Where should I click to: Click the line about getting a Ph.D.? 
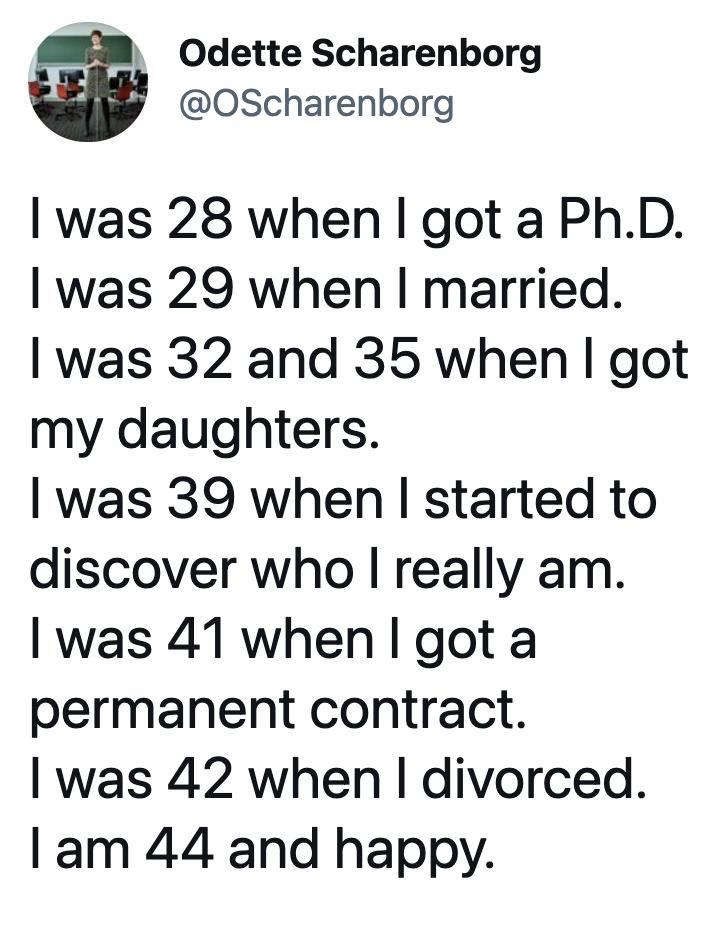(x=357, y=222)
